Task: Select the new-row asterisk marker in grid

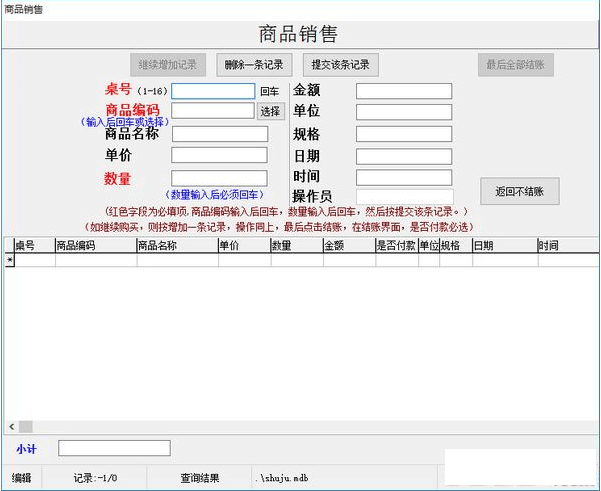Action: (x=10, y=260)
